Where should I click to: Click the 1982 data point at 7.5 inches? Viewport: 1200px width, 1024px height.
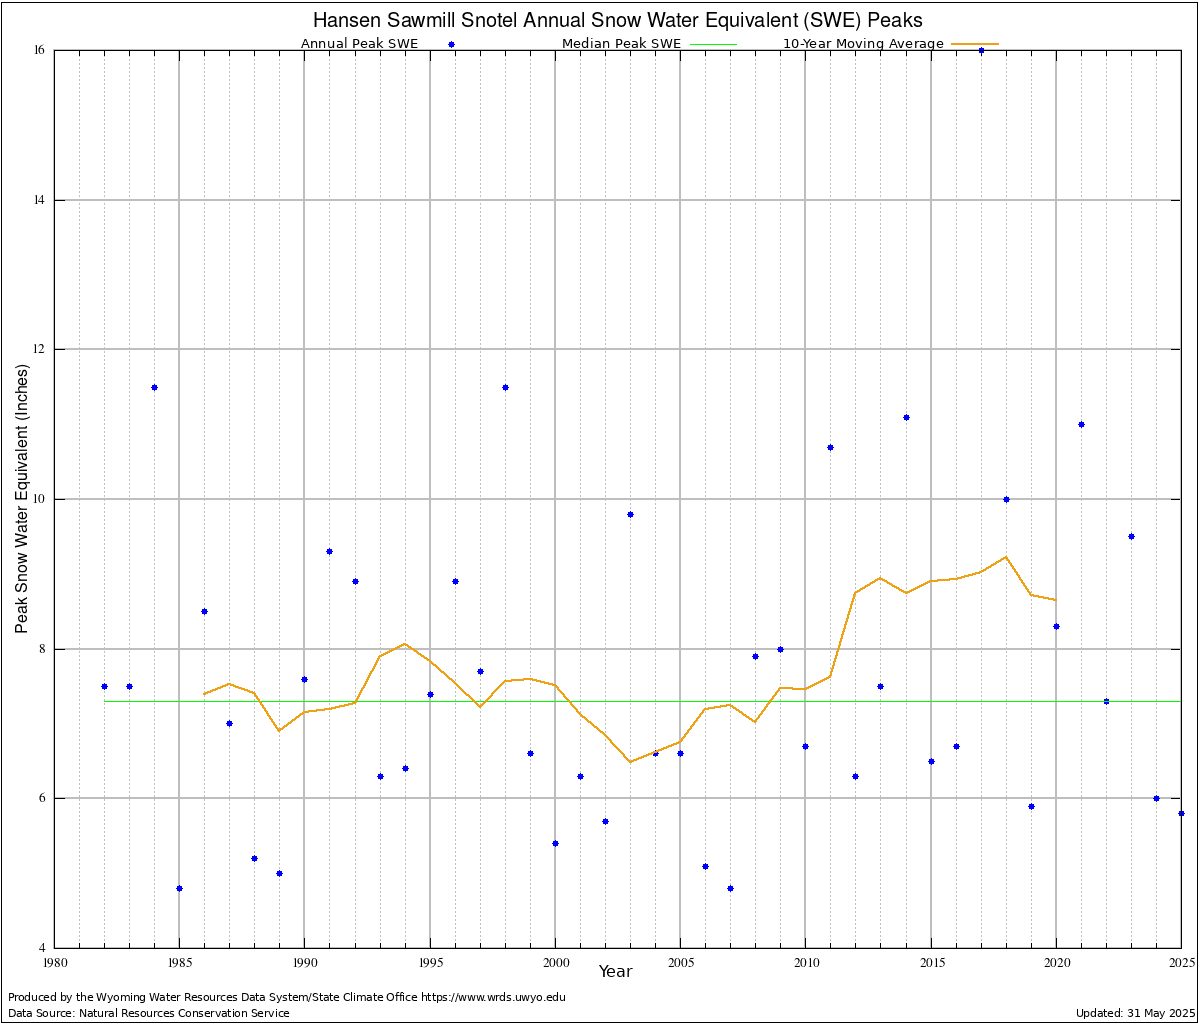[x=104, y=686]
